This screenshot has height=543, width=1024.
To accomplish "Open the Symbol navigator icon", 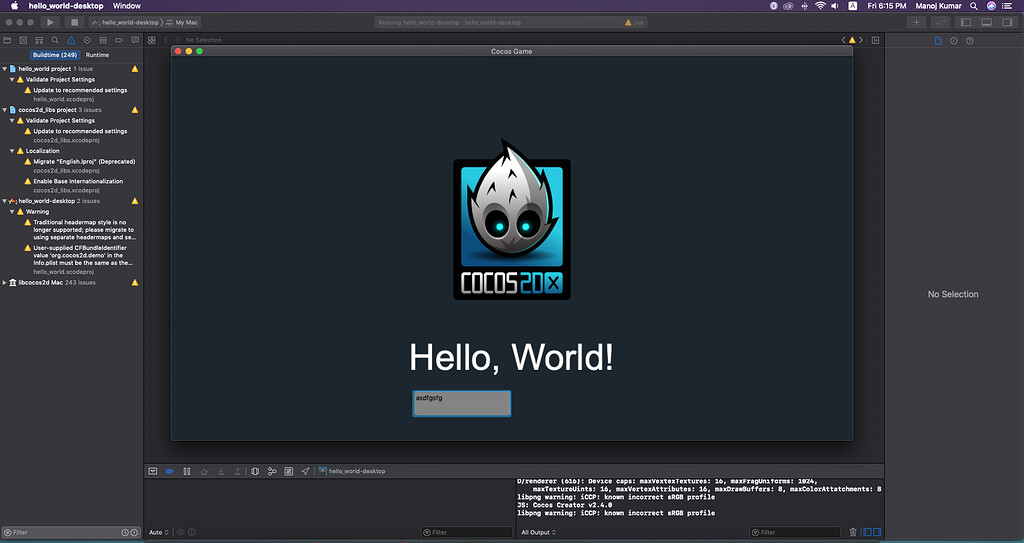I will 39,40.
